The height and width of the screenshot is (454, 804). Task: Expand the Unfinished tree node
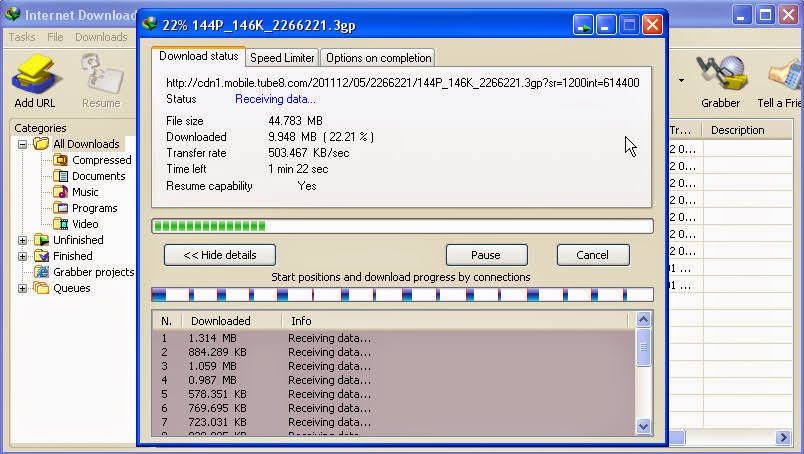[23, 240]
